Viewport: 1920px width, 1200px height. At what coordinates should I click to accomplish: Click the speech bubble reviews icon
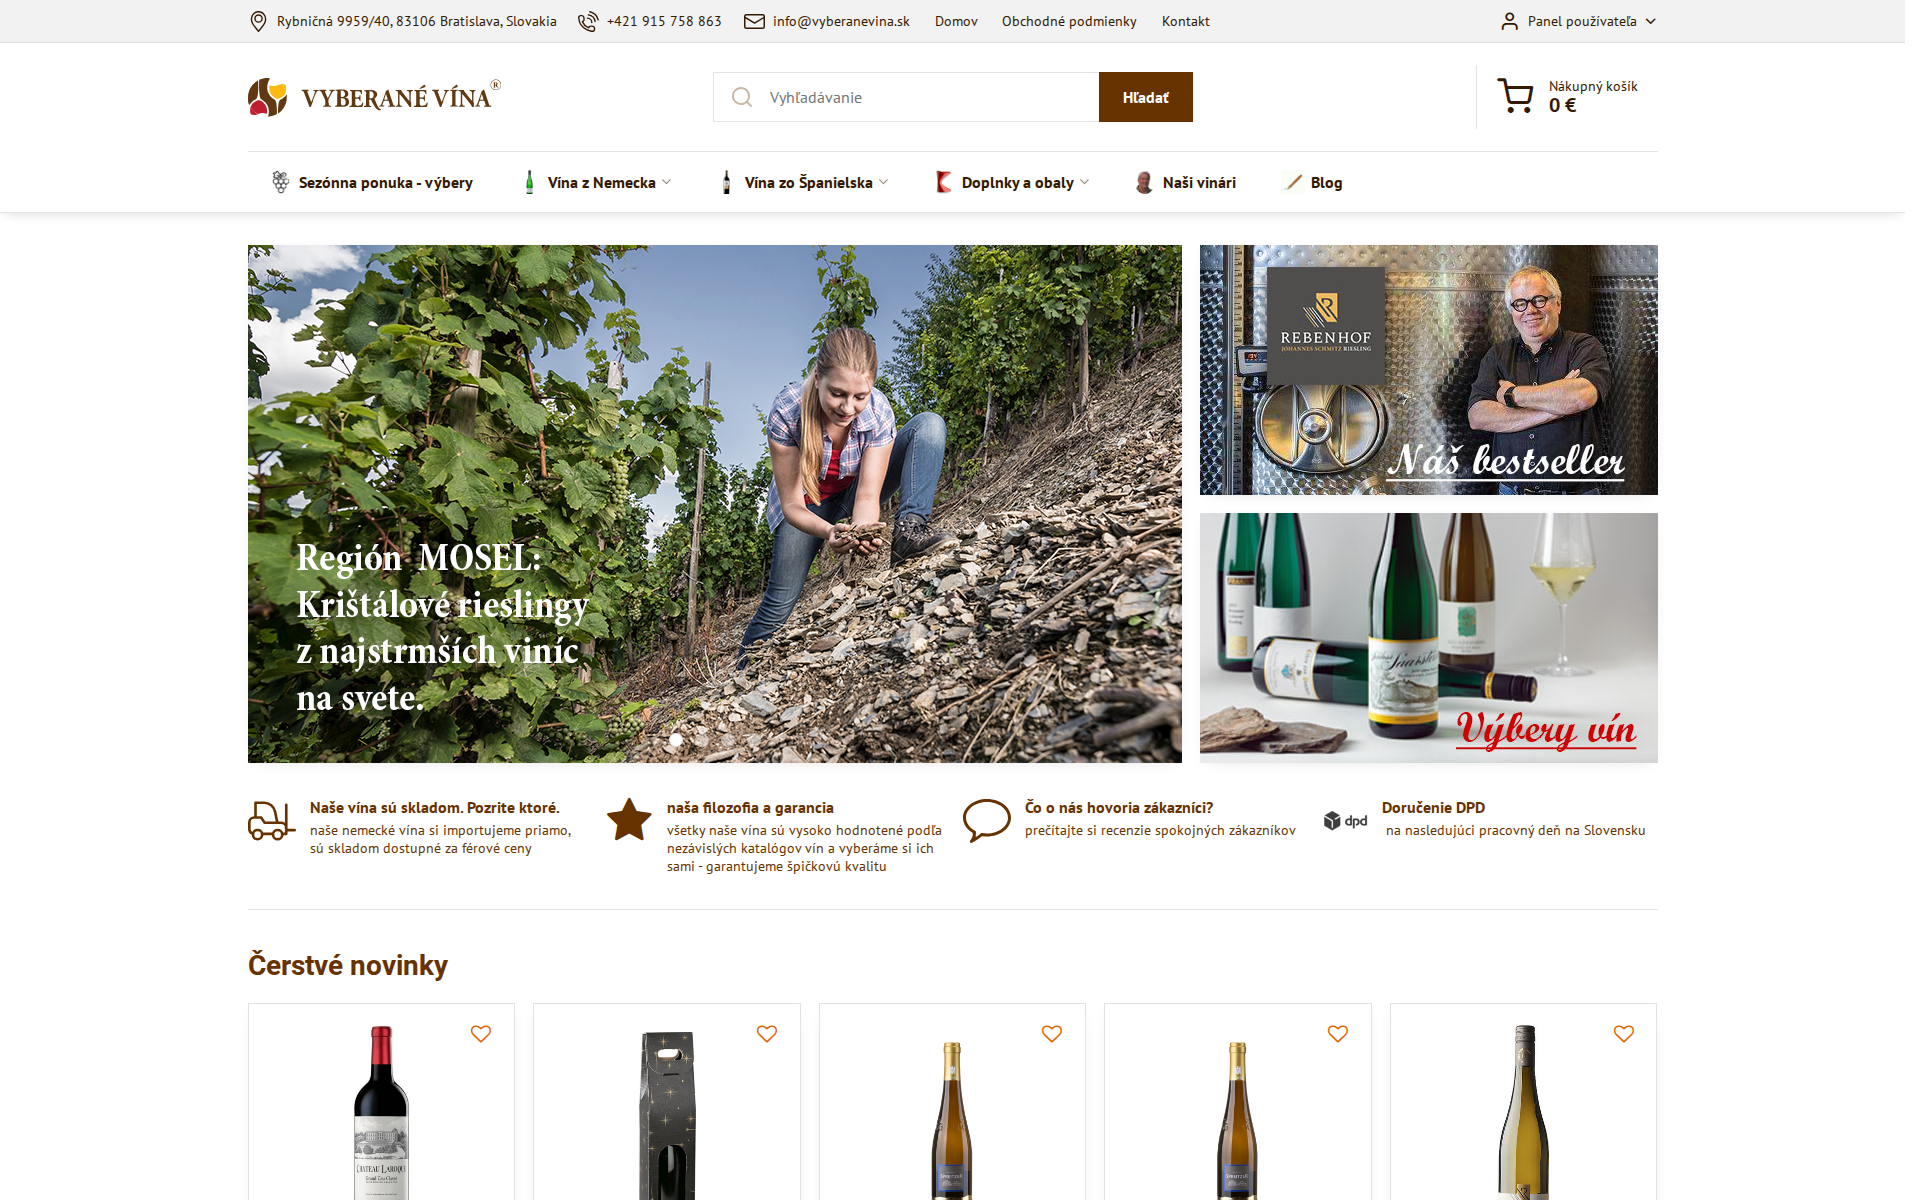pyautogui.click(x=986, y=820)
